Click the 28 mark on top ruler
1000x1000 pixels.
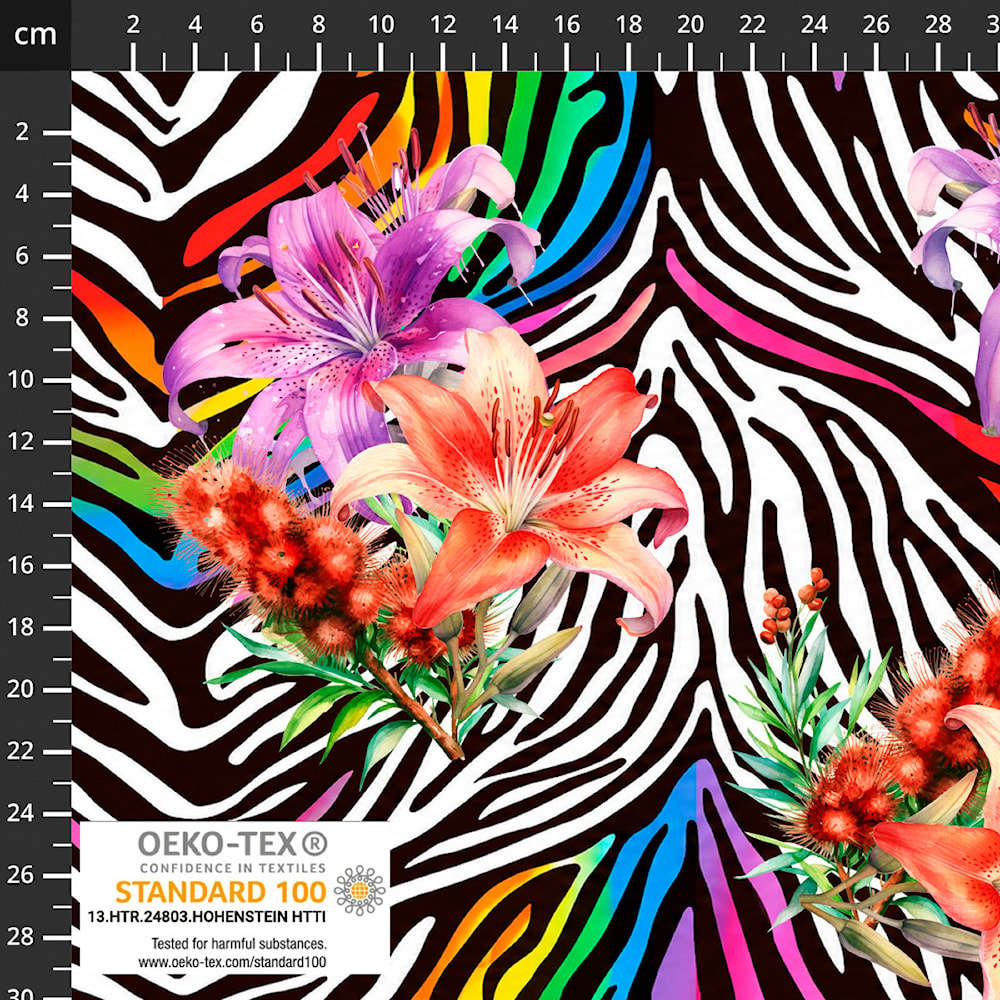pyautogui.click(x=938, y=25)
